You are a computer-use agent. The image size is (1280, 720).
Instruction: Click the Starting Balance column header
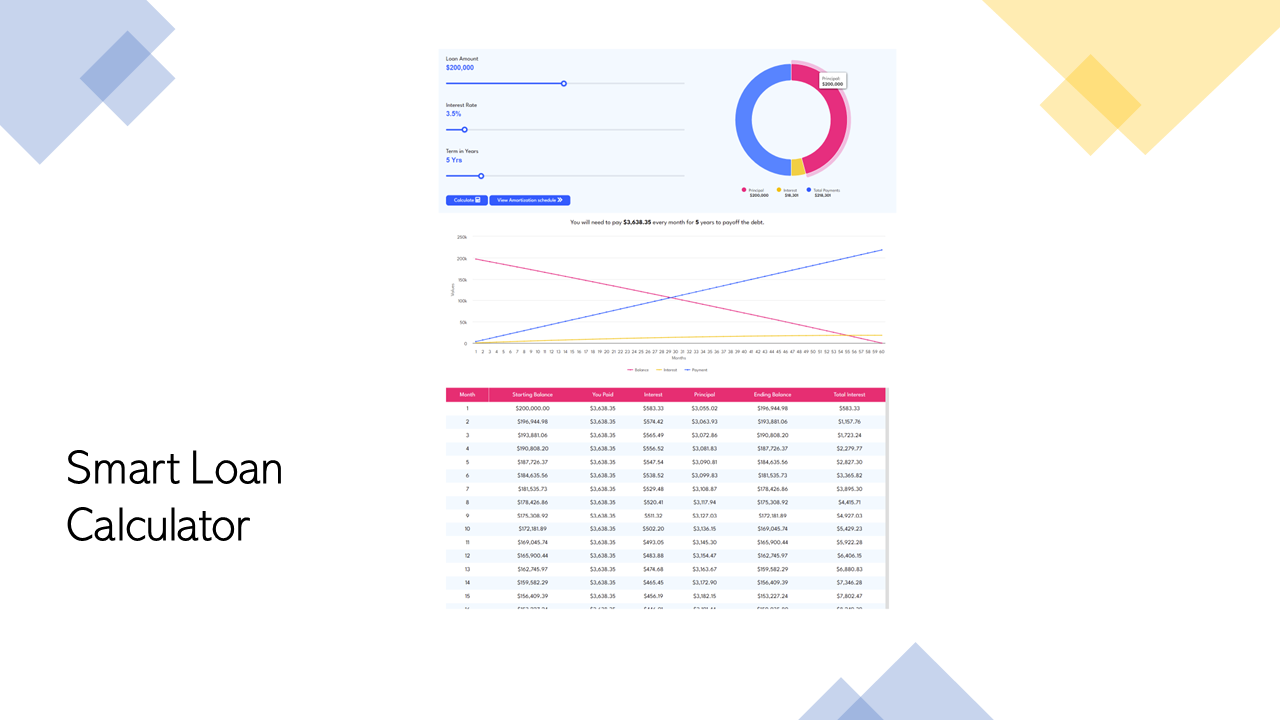[x=532, y=395]
